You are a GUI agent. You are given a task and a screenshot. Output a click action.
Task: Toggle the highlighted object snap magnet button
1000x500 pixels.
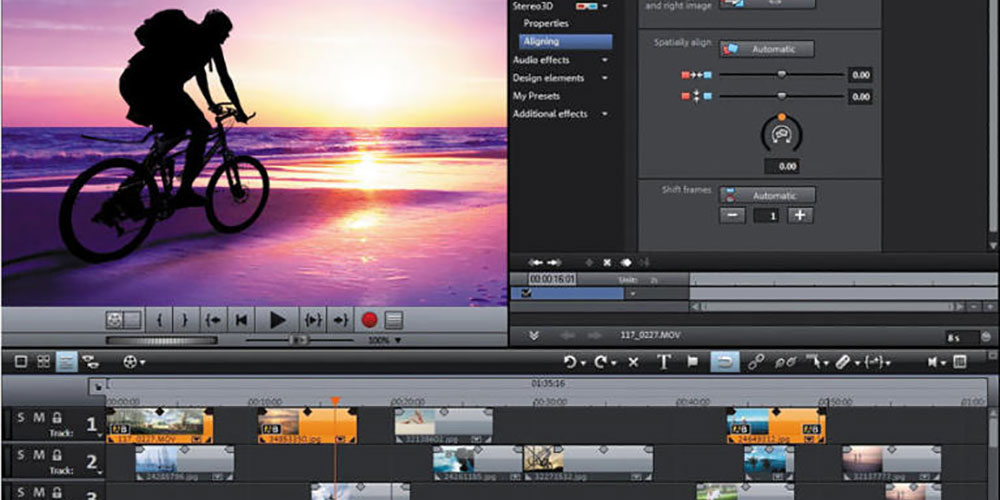tap(725, 362)
